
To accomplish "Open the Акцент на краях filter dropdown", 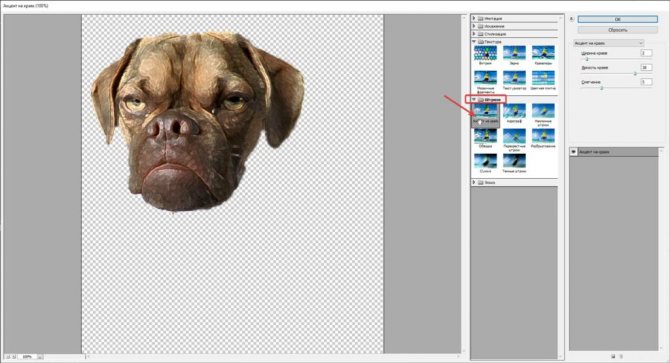I will click(x=608, y=43).
